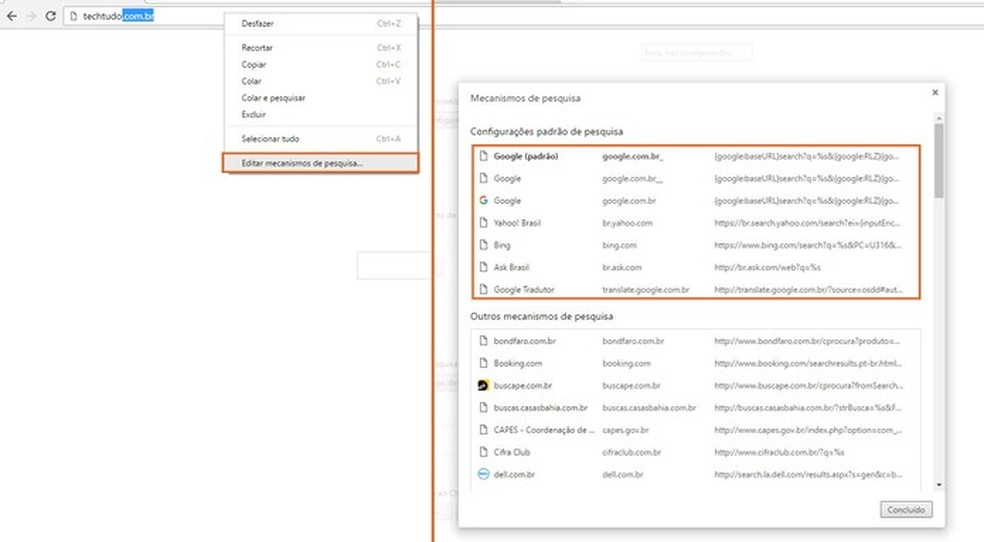
Task: Click the browser forward arrow
Action: click(31, 16)
